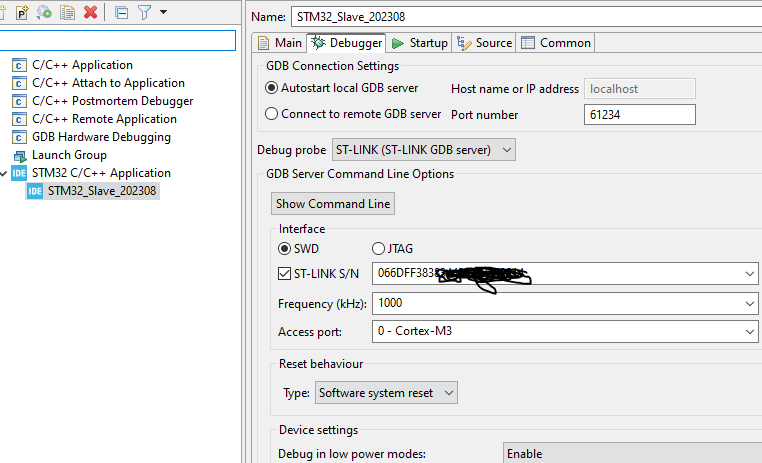This screenshot has width=762, height=463.
Task: Click the STM32 C/C++ Application label
Action: click(x=102, y=173)
